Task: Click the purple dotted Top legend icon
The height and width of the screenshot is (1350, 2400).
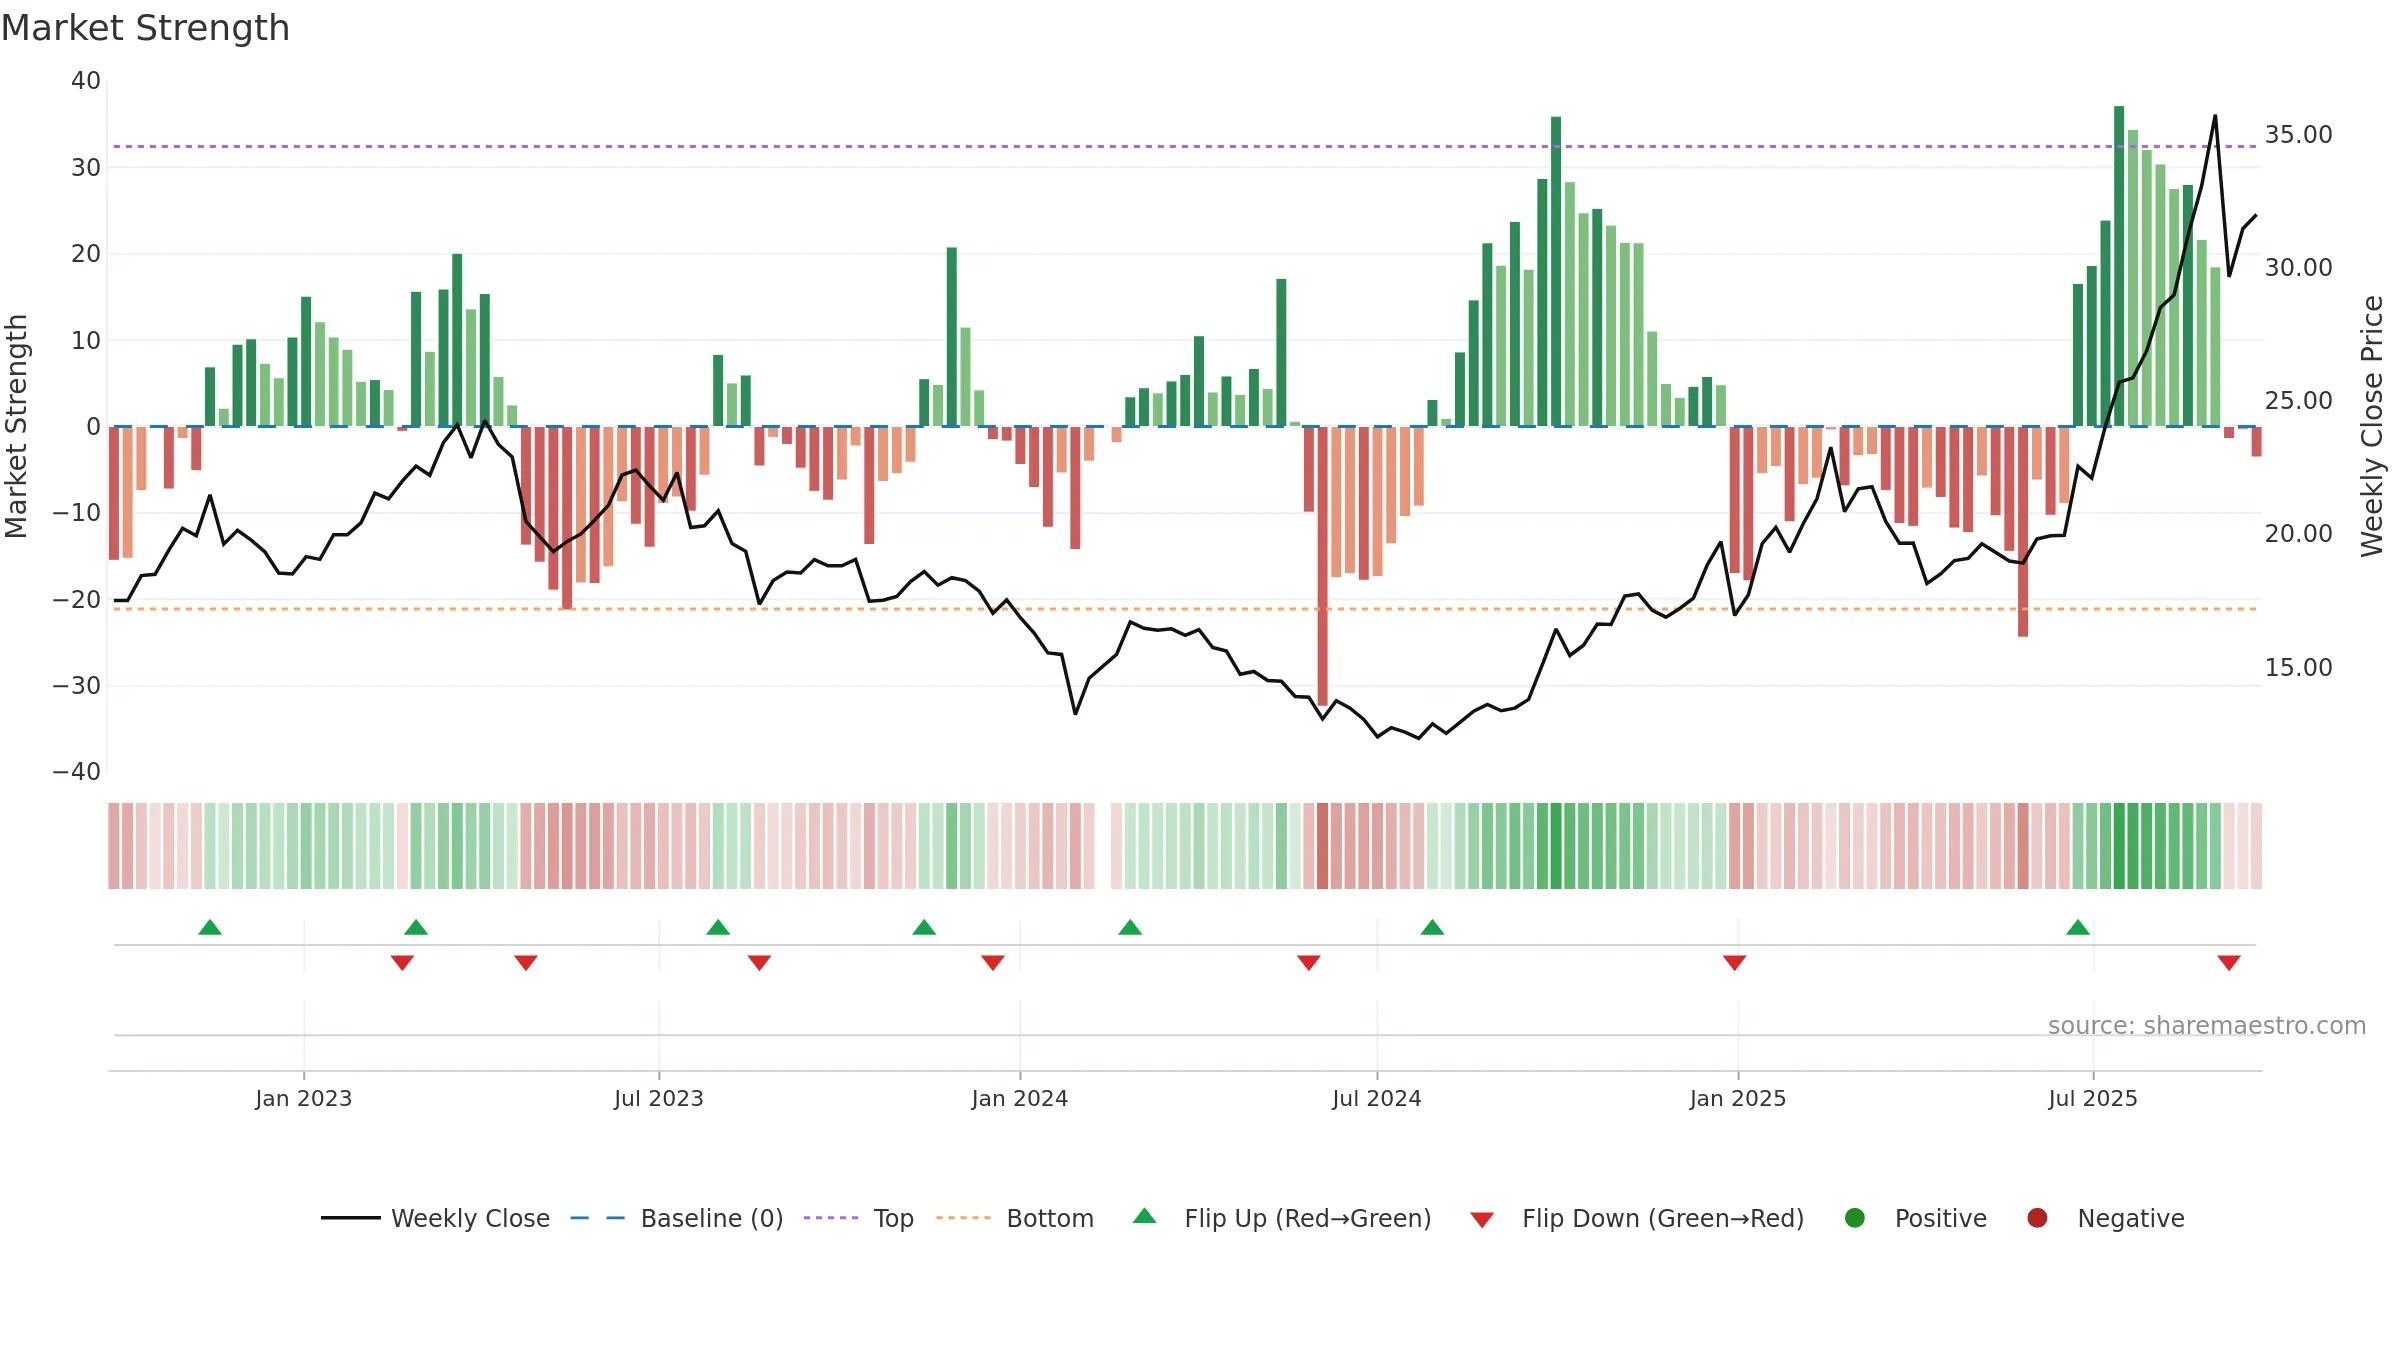Action: point(831,1218)
